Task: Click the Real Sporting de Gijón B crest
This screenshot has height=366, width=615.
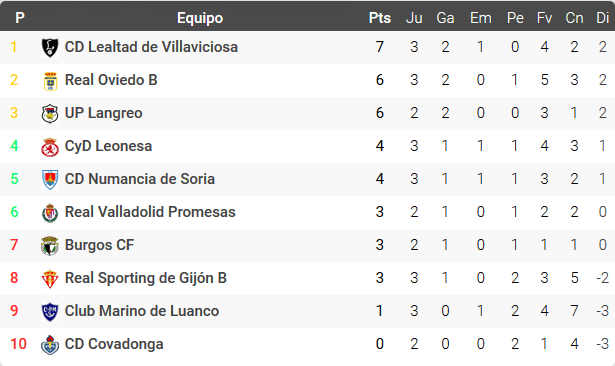Action: coord(50,279)
